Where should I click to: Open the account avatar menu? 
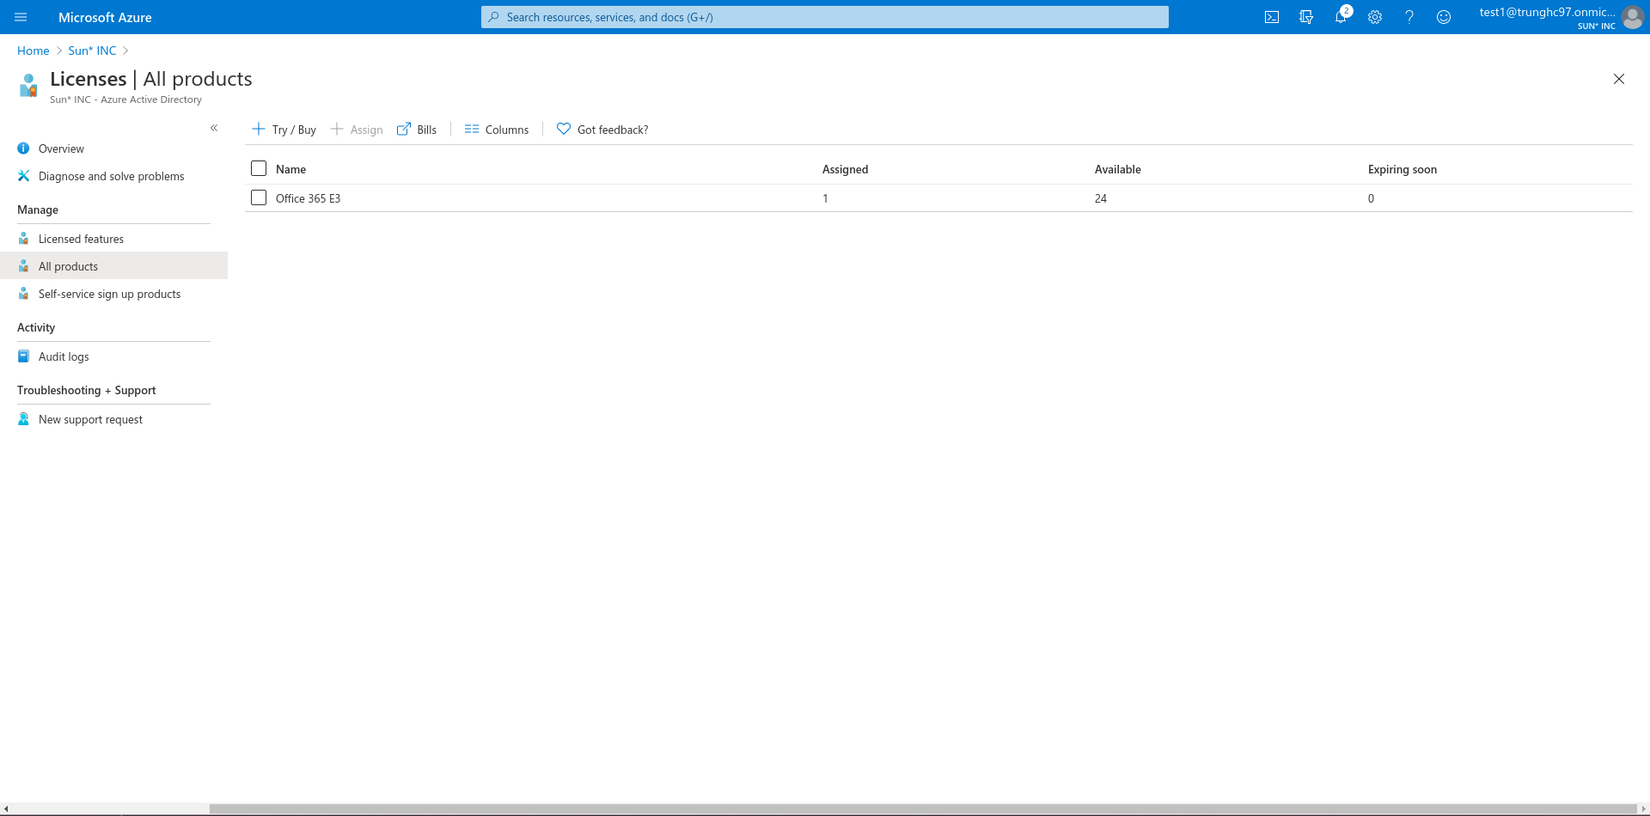click(1633, 17)
